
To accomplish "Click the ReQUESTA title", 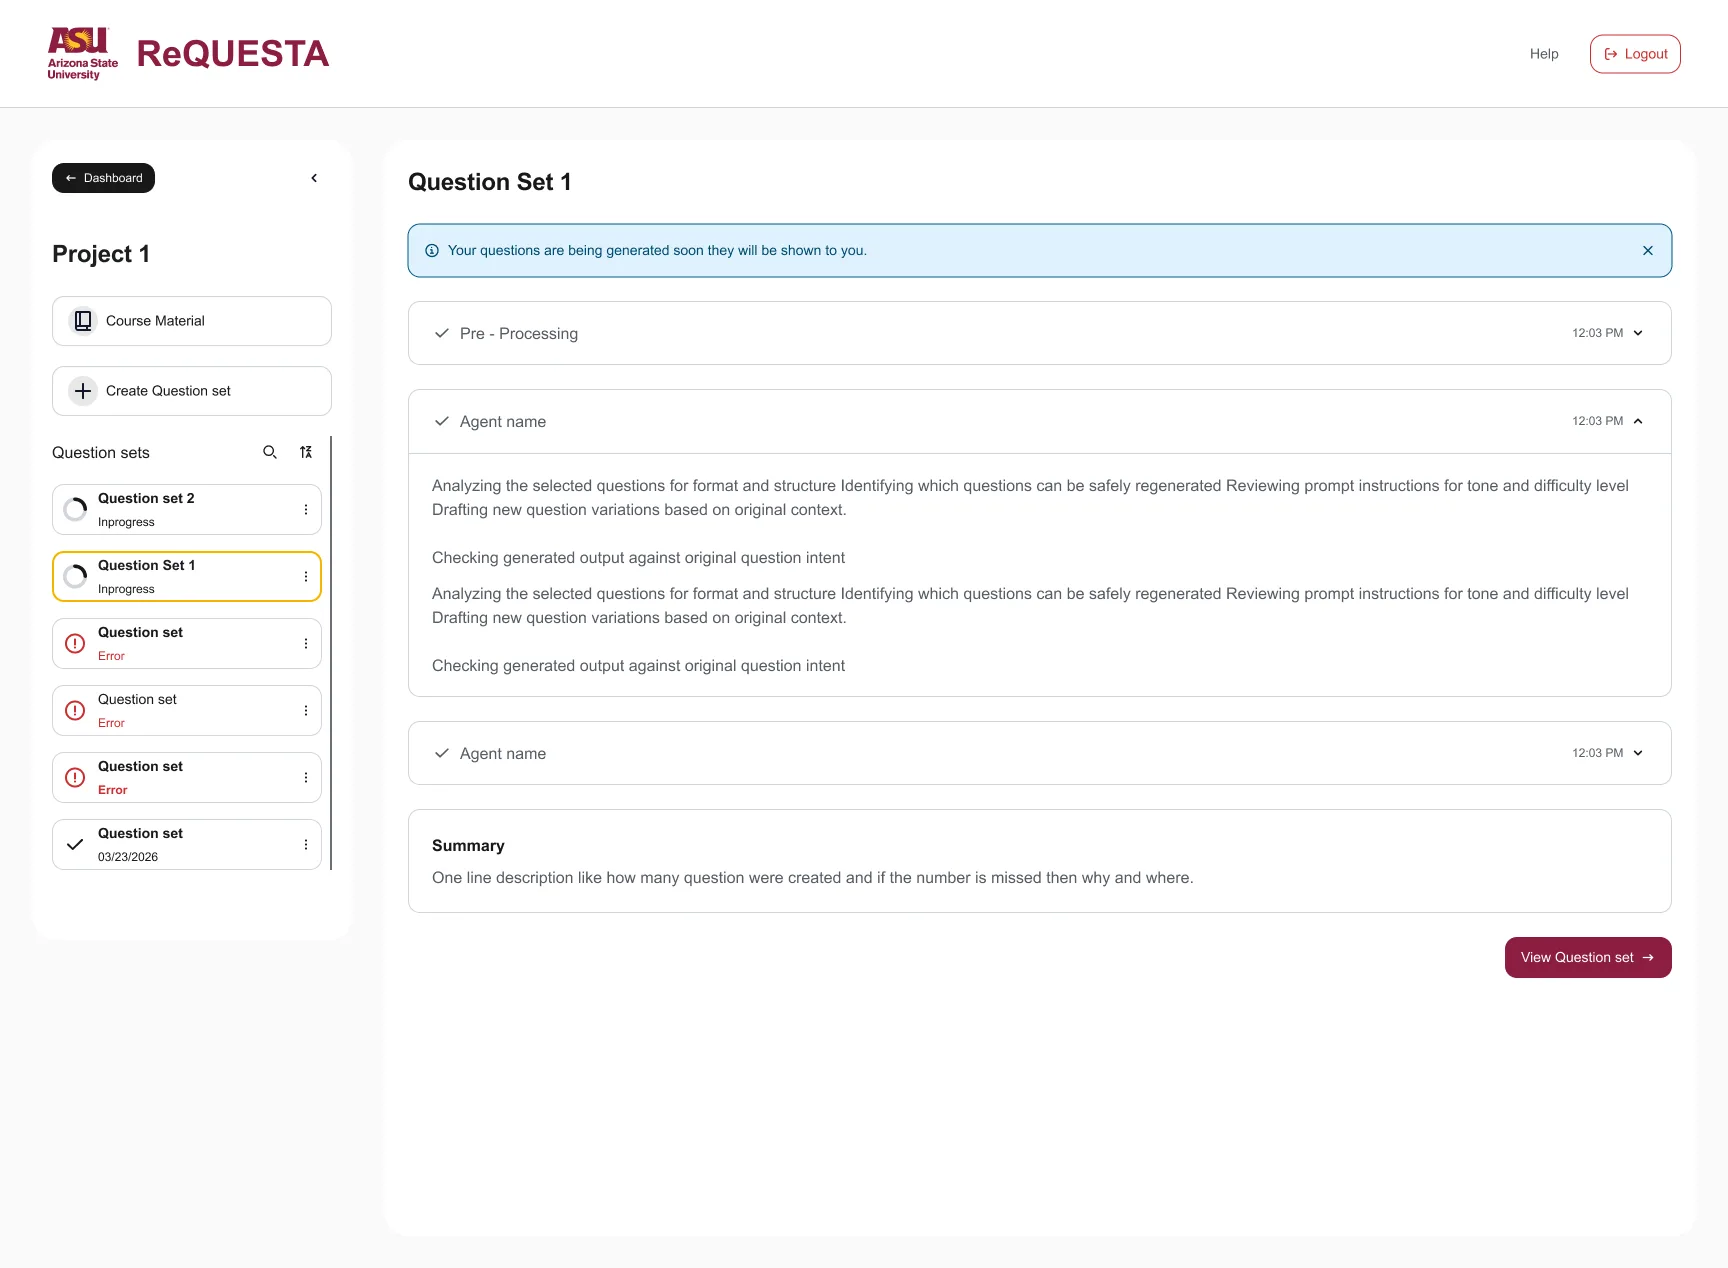I will click(233, 54).
